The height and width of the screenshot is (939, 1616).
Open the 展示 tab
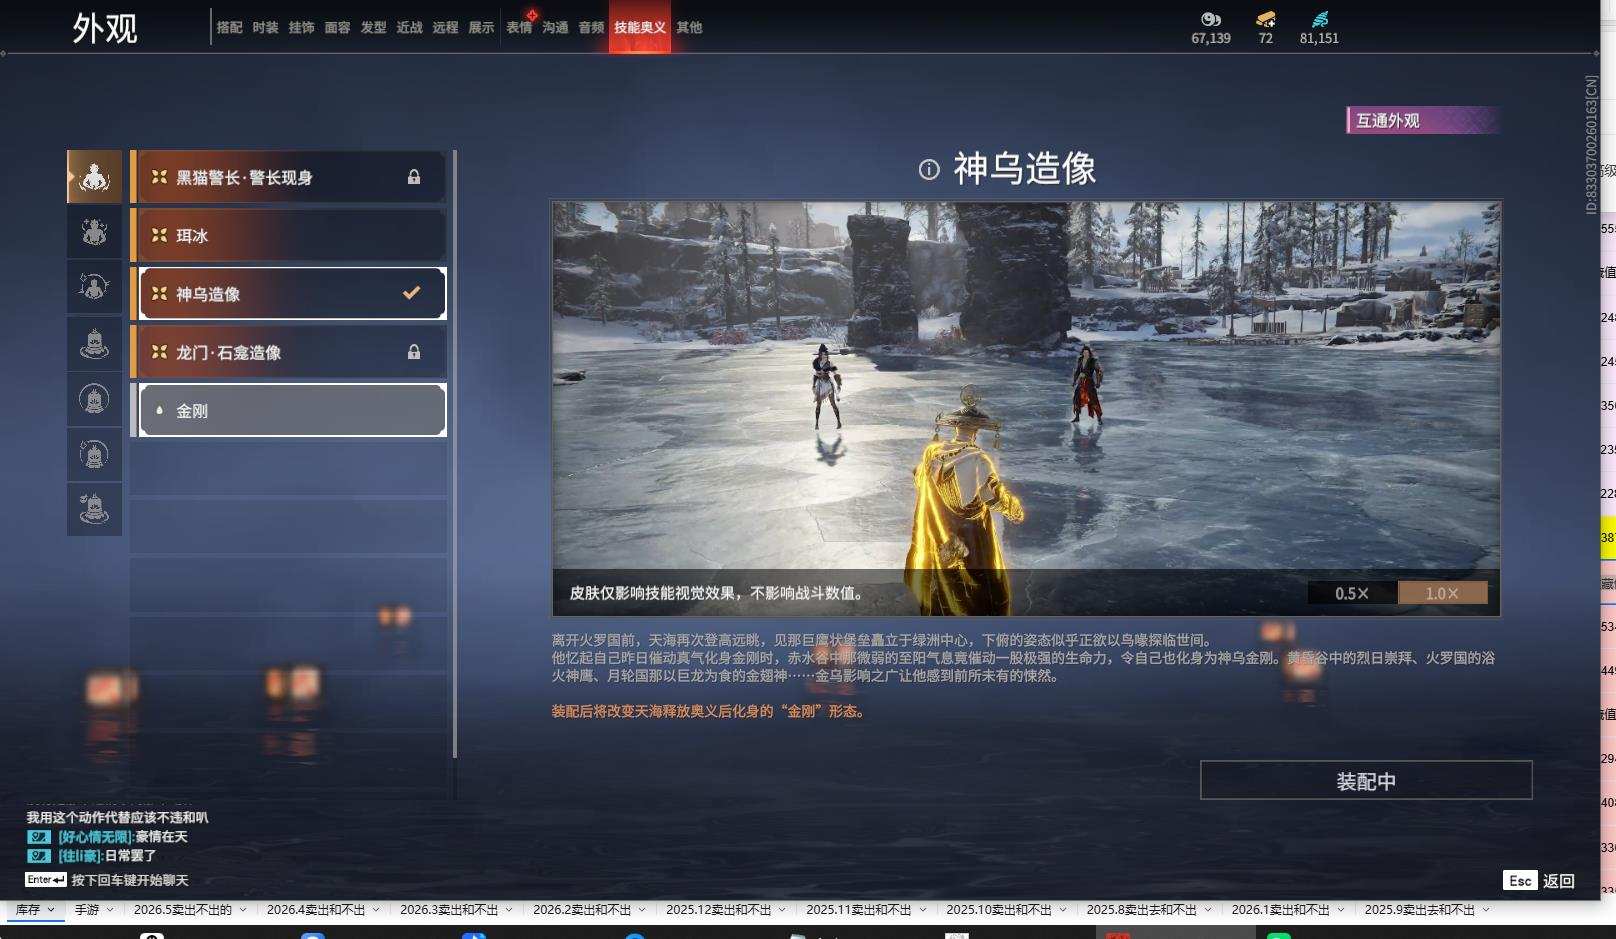[x=482, y=28]
